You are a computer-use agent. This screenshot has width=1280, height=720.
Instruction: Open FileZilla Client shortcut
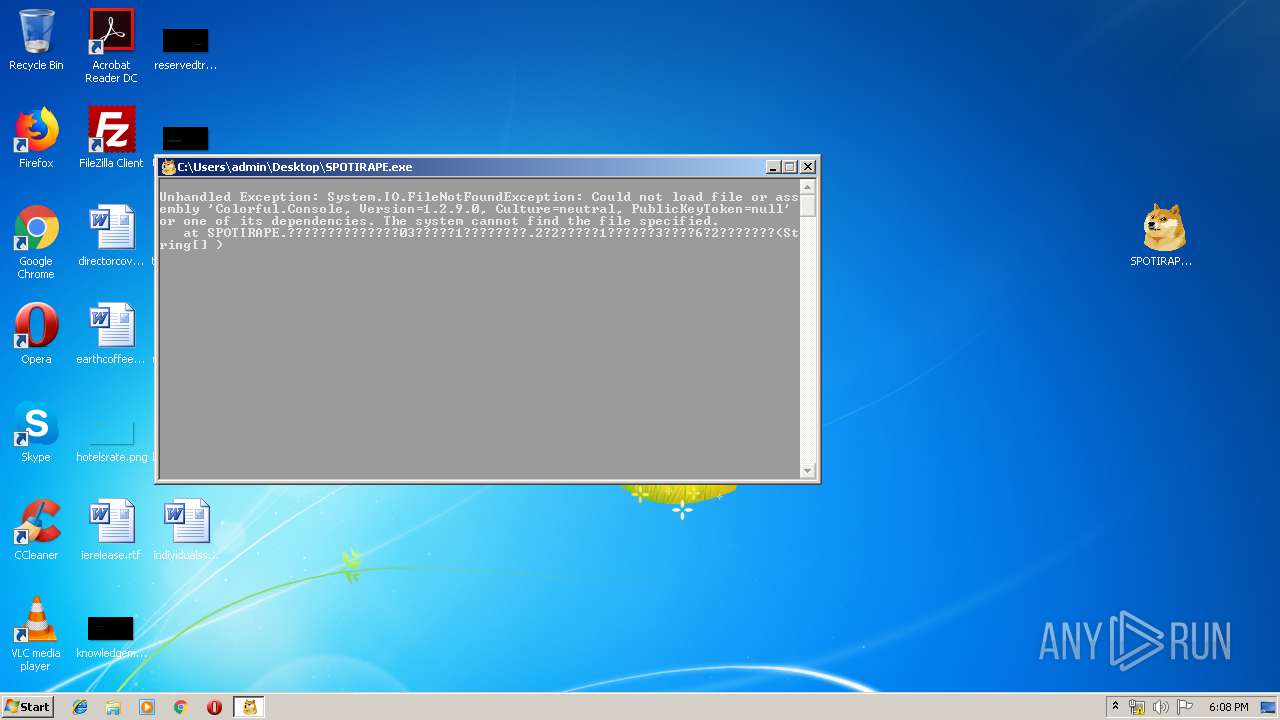(111, 138)
